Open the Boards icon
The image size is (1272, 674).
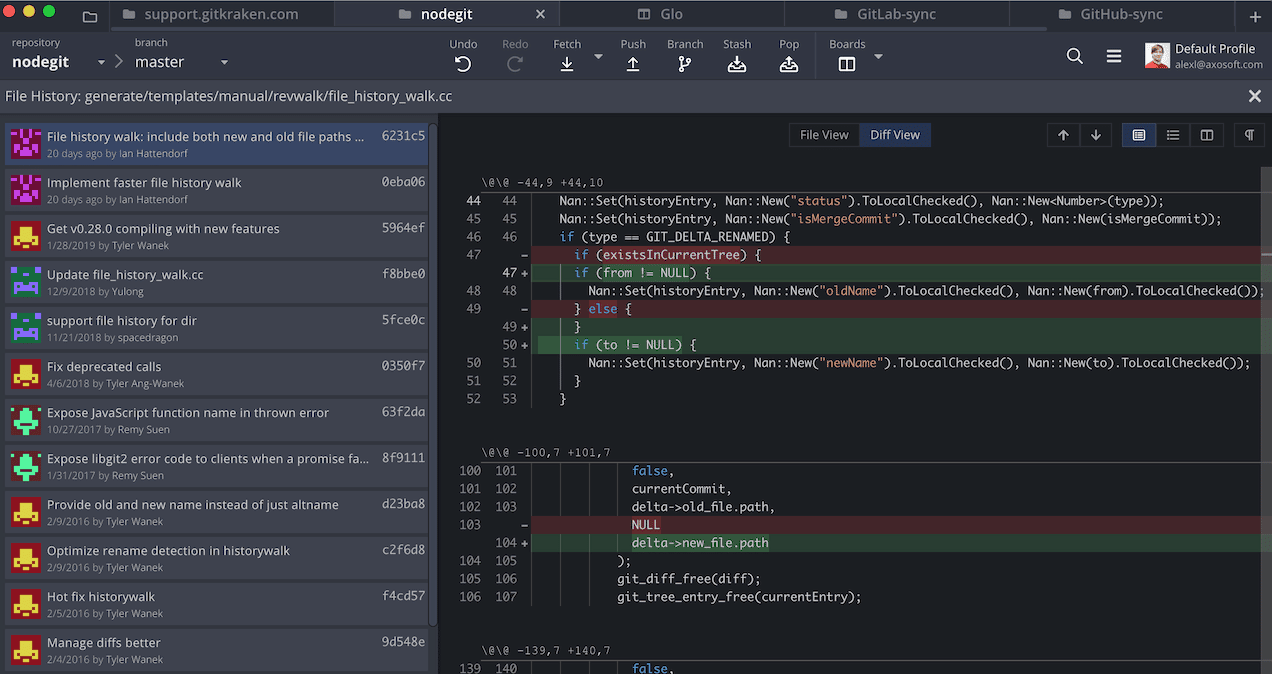(847, 63)
